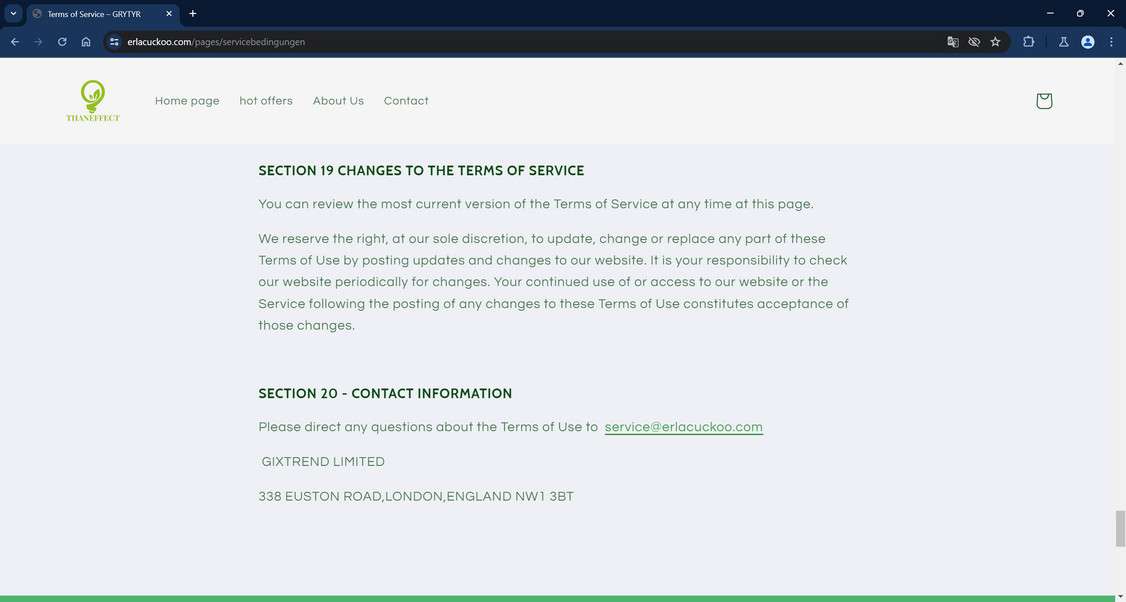Image resolution: width=1126 pixels, height=602 pixels.
Task: Select the Terms of Service – GRYTYR tab
Action: [x=103, y=14]
